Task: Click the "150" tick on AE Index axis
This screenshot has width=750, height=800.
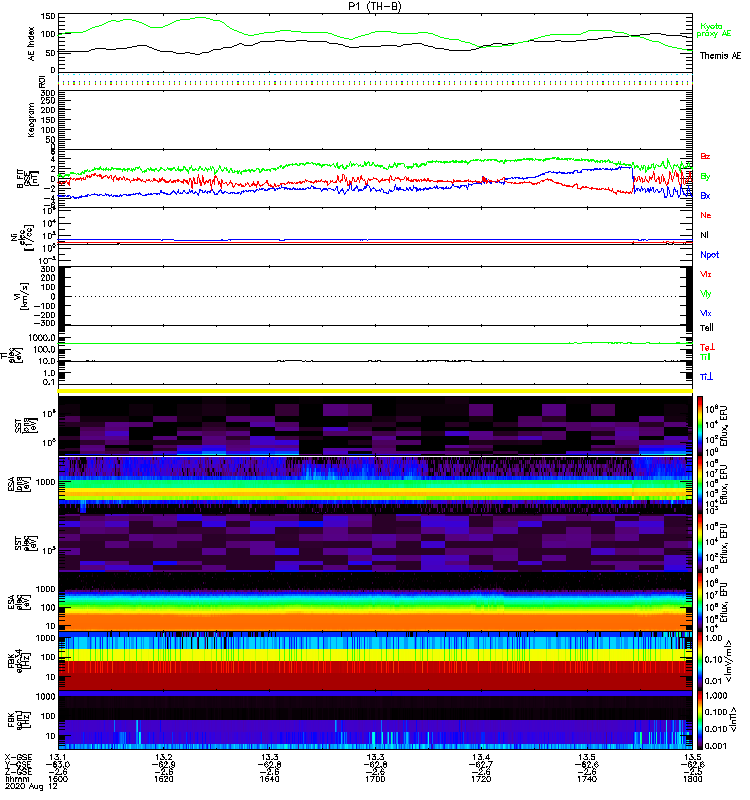Action: coord(47,16)
